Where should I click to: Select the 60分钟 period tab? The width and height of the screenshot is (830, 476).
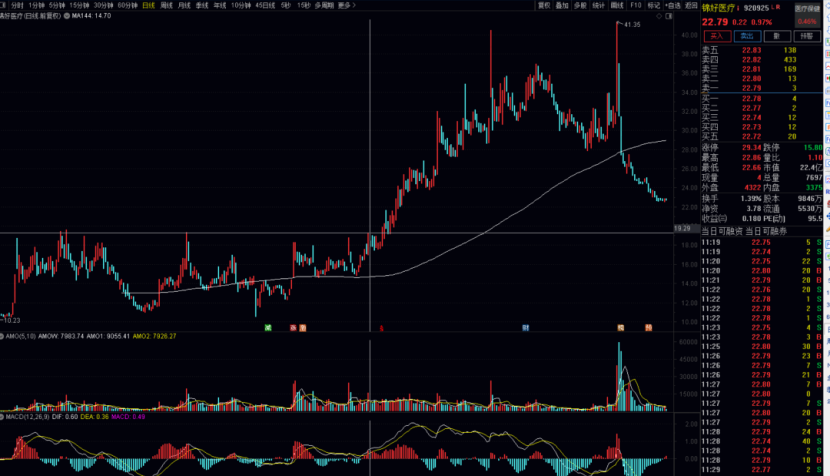coord(127,5)
